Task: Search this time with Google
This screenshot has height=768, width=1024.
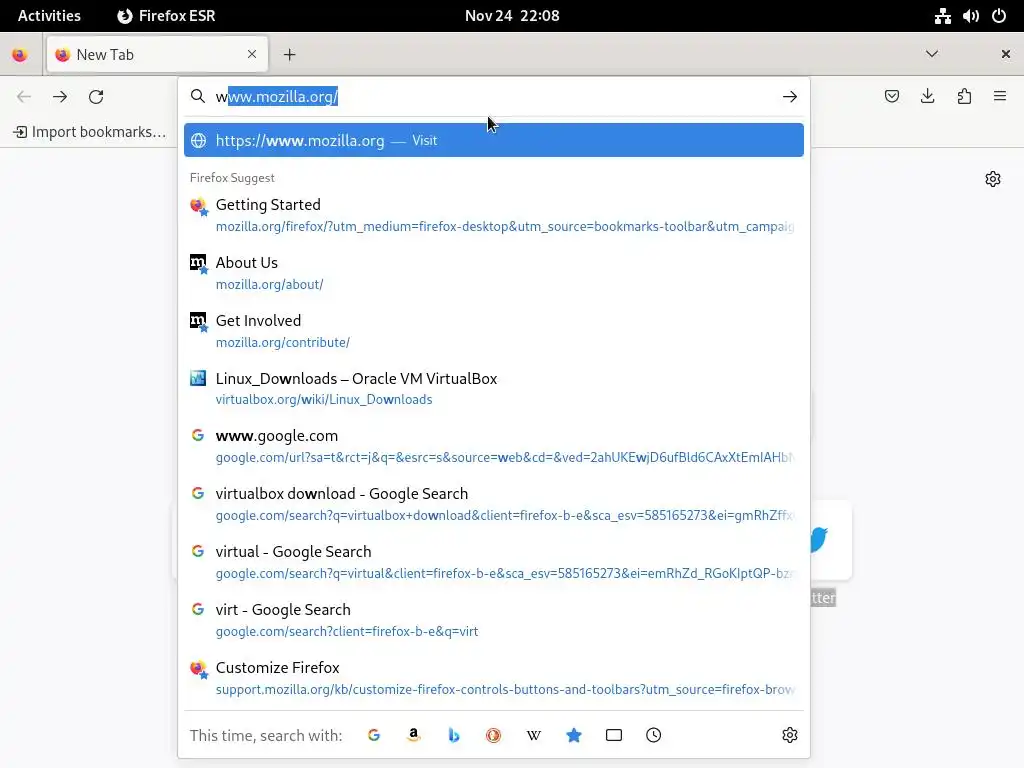Action: (x=374, y=735)
